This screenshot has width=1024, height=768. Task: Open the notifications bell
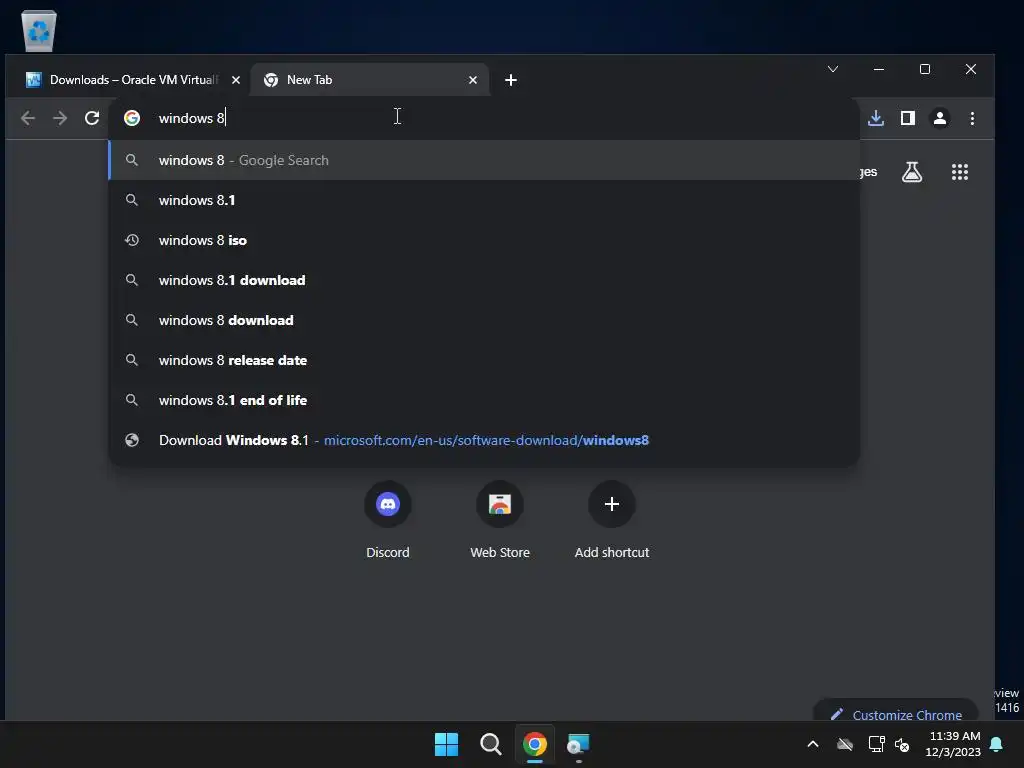[997, 744]
